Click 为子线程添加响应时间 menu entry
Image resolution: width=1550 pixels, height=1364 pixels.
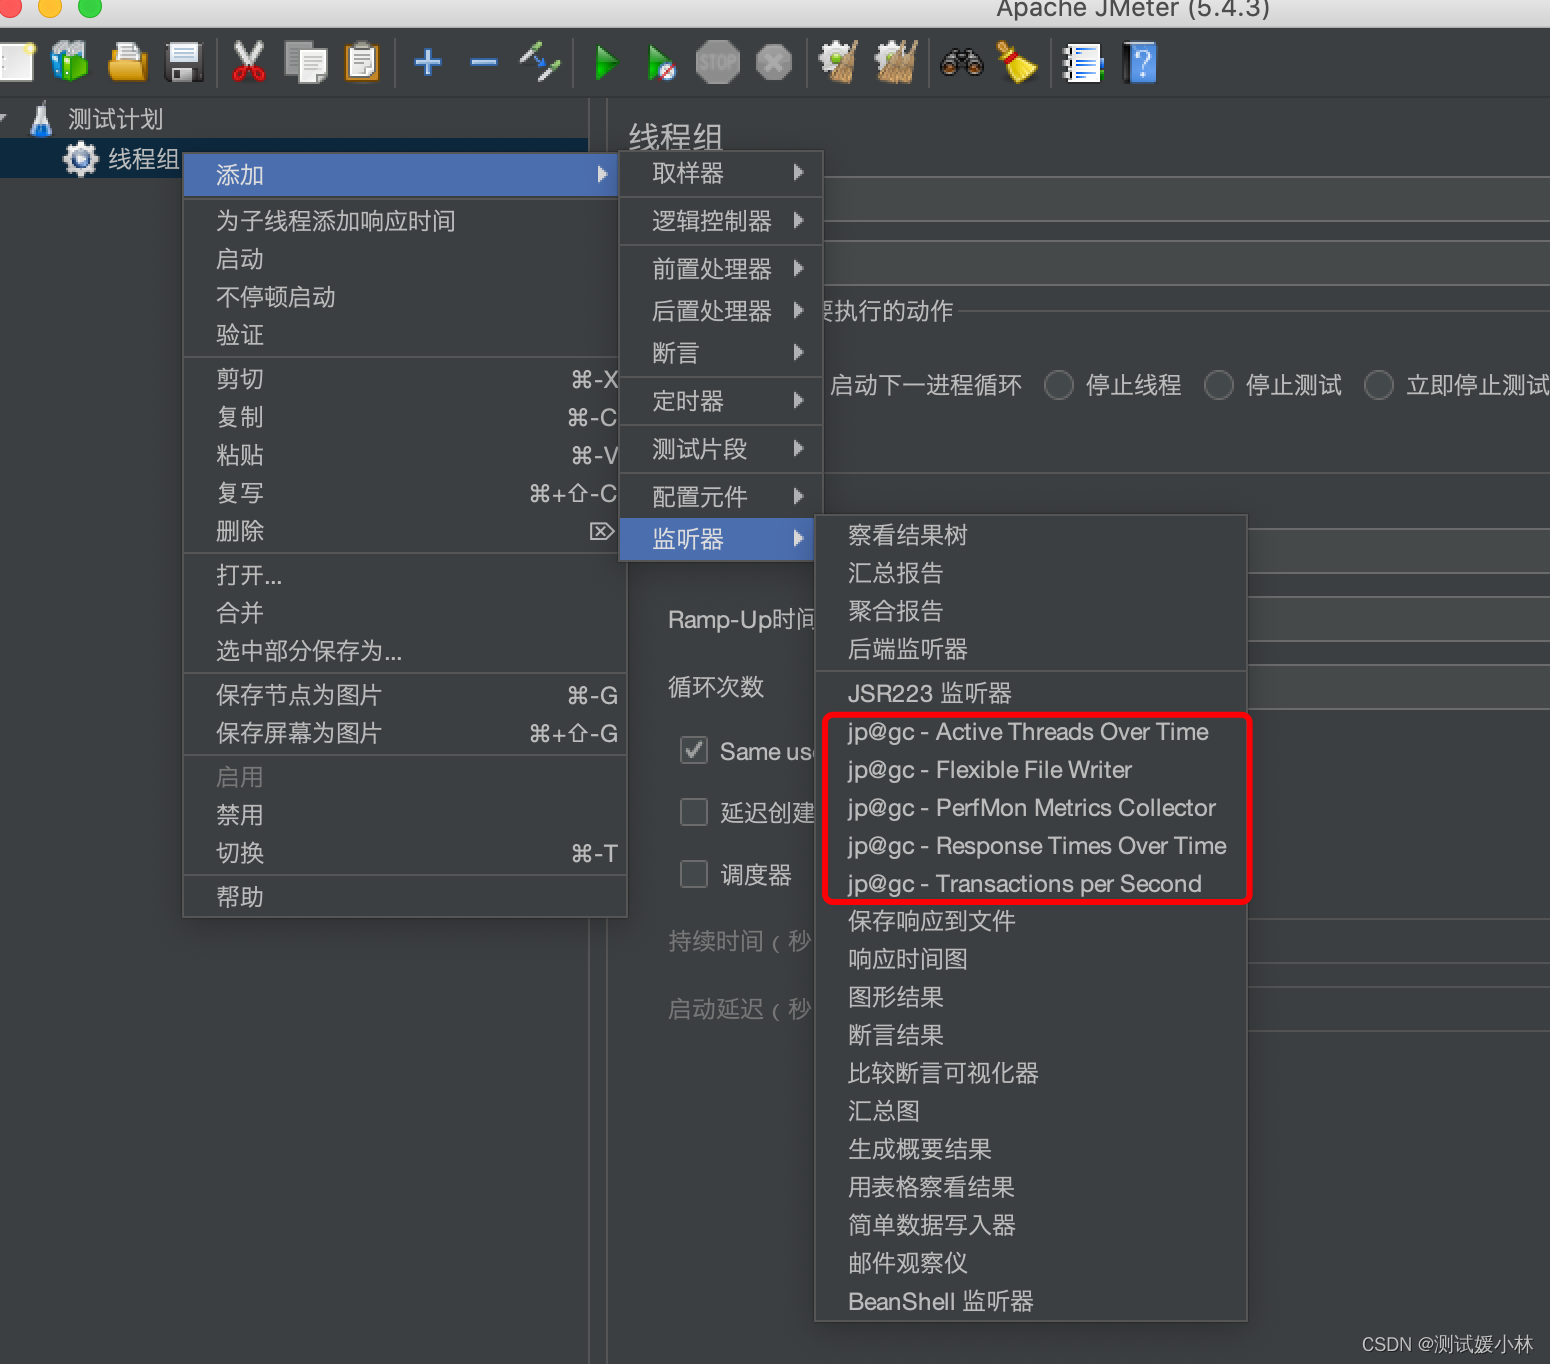pos(400,221)
